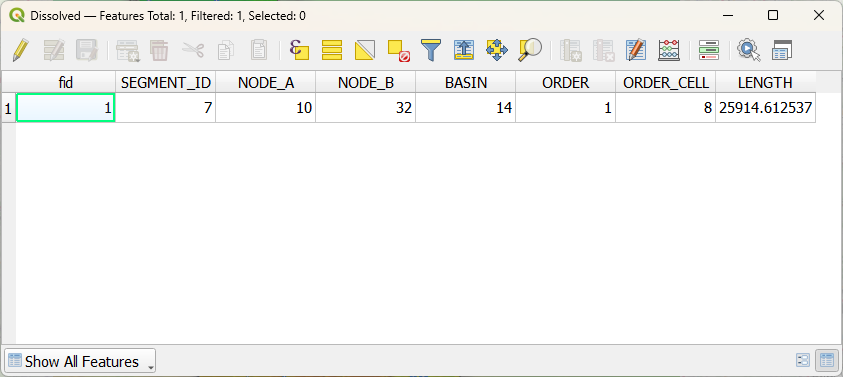Viewport: 843px width, 377px height.
Task: Click the Actions gear icon
Action: [x=749, y=50]
